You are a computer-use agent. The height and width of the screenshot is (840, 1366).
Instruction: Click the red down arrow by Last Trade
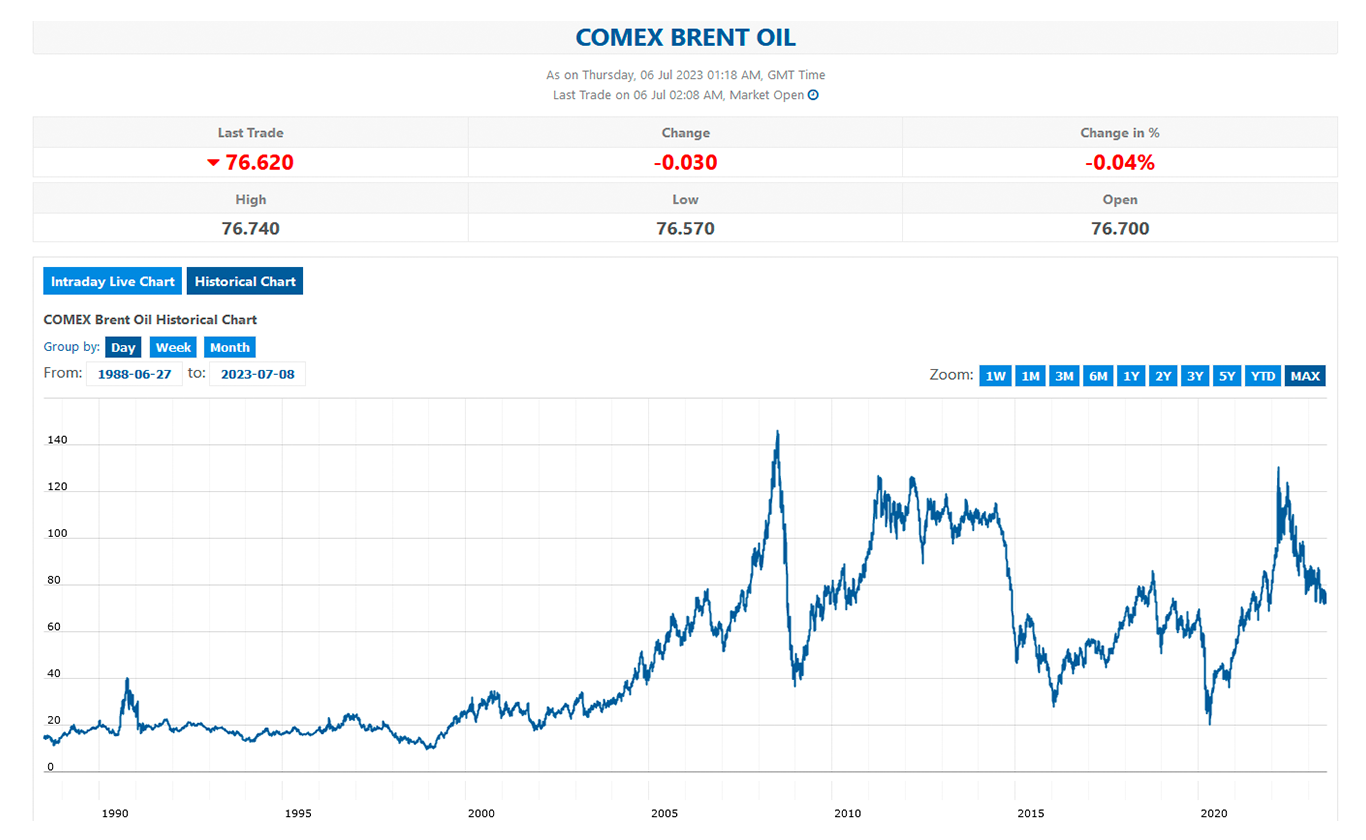(213, 163)
